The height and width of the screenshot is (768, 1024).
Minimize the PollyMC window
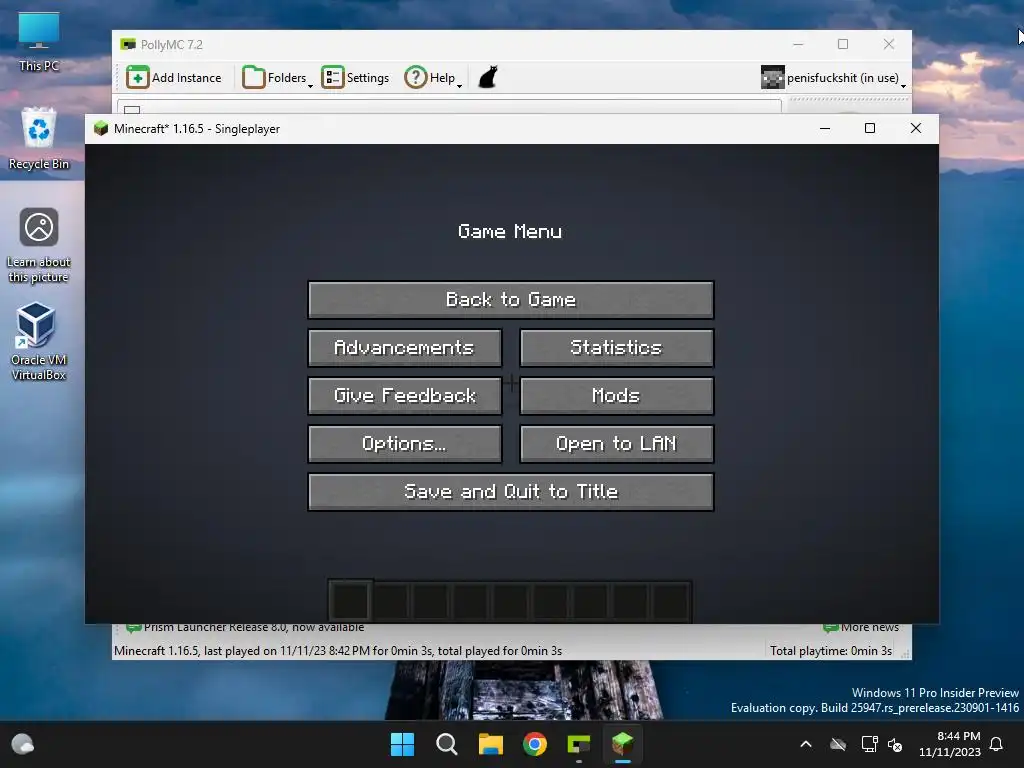click(x=798, y=44)
